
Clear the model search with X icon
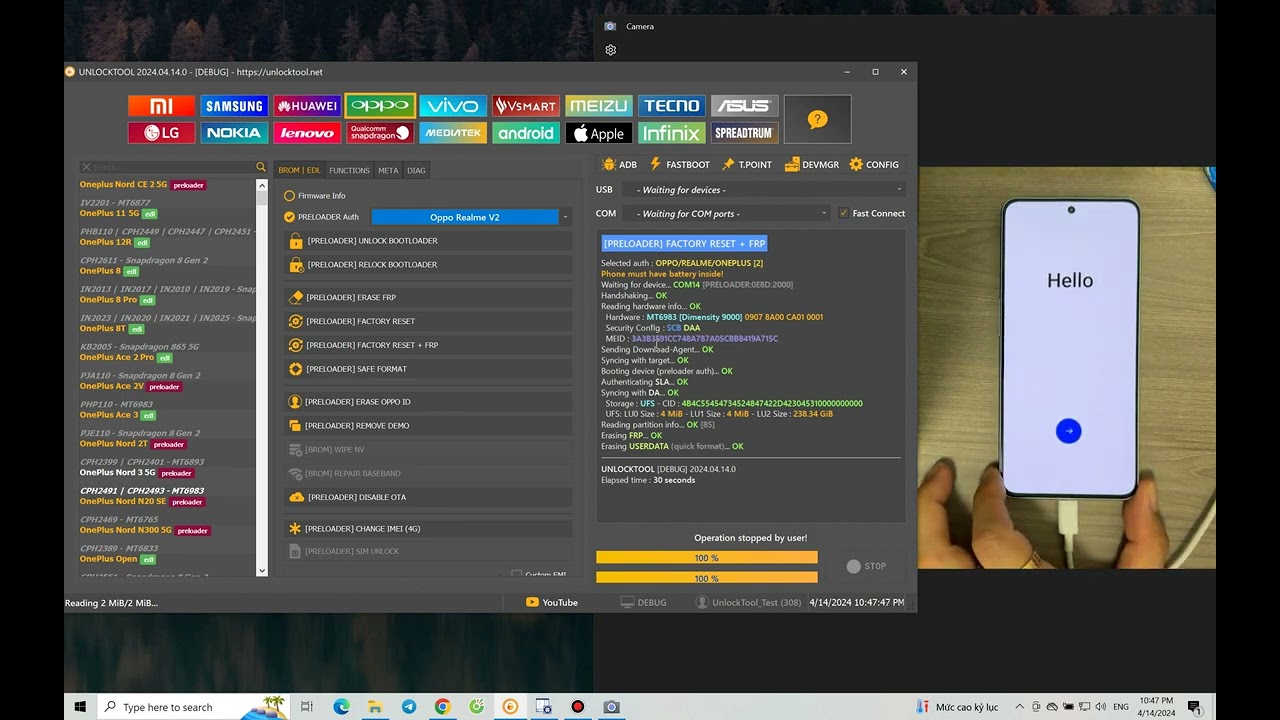(86, 167)
